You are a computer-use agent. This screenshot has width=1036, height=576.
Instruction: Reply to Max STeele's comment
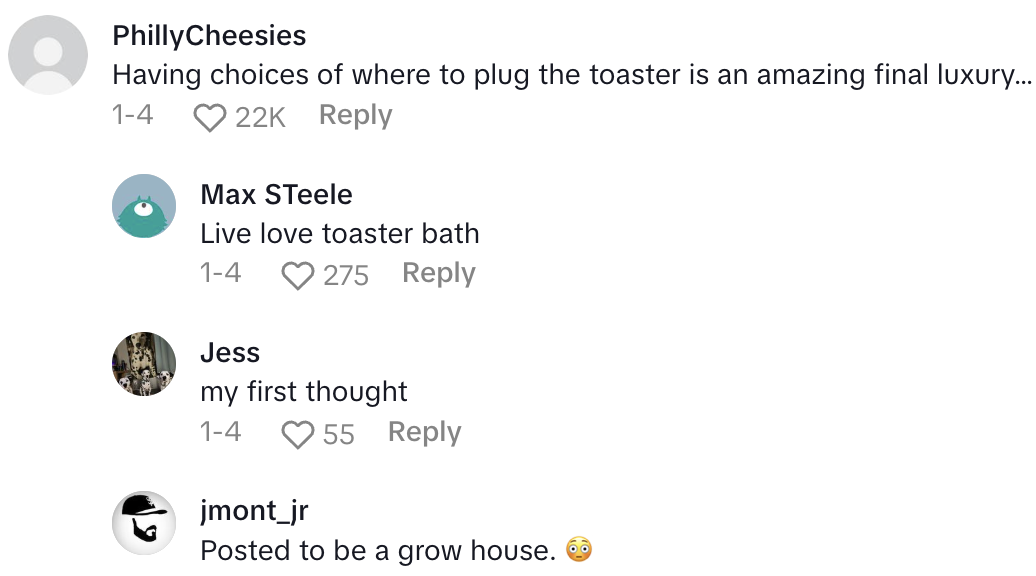(x=438, y=273)
